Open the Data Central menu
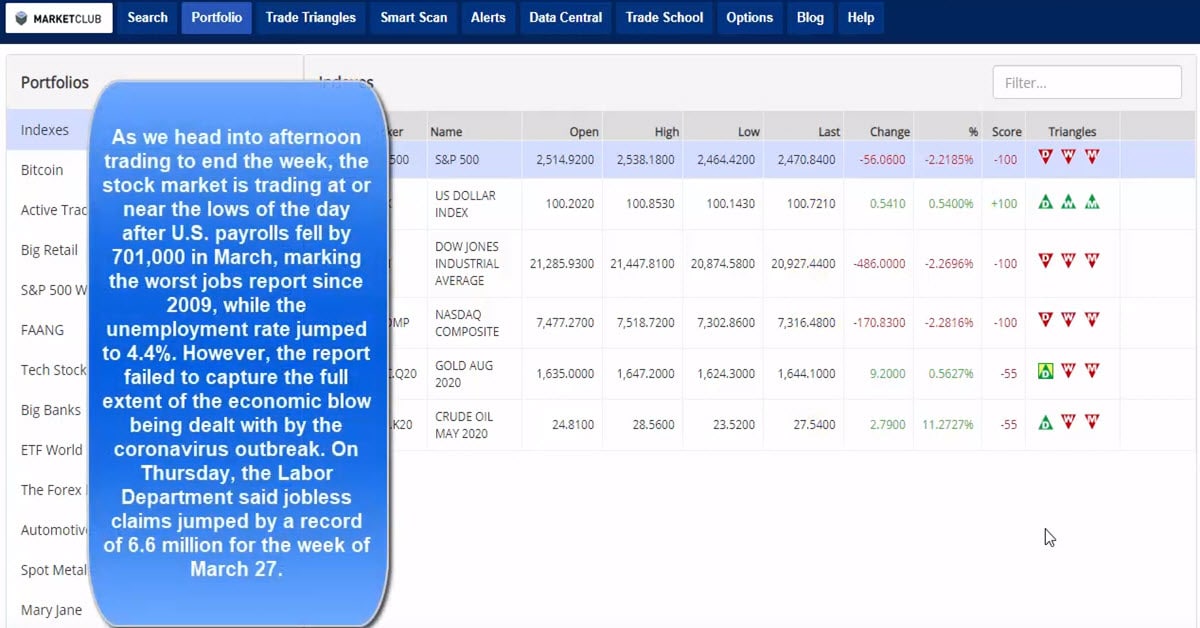The image size is (1200, 628). (x=566, y=18)
